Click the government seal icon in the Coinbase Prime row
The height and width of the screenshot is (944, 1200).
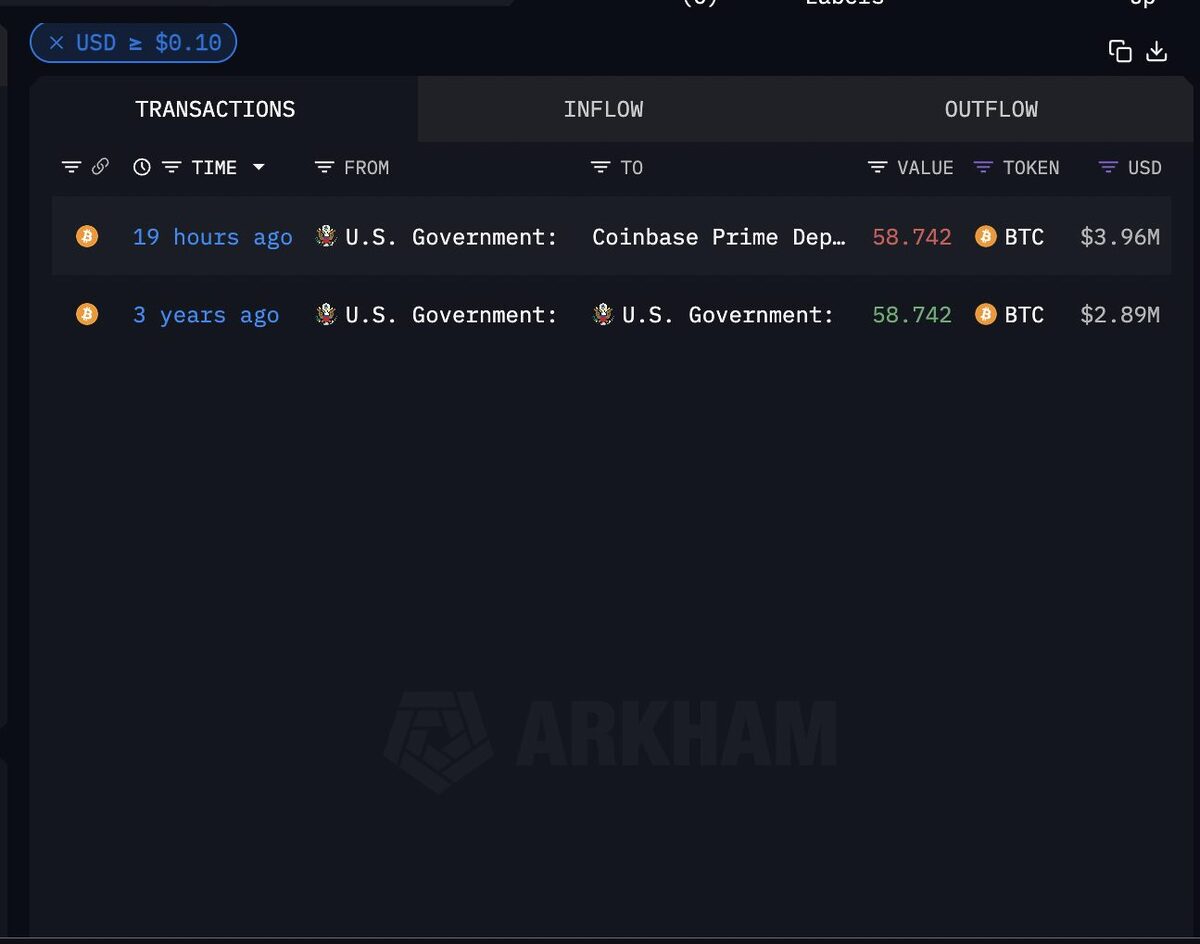[x=326, y=236]
